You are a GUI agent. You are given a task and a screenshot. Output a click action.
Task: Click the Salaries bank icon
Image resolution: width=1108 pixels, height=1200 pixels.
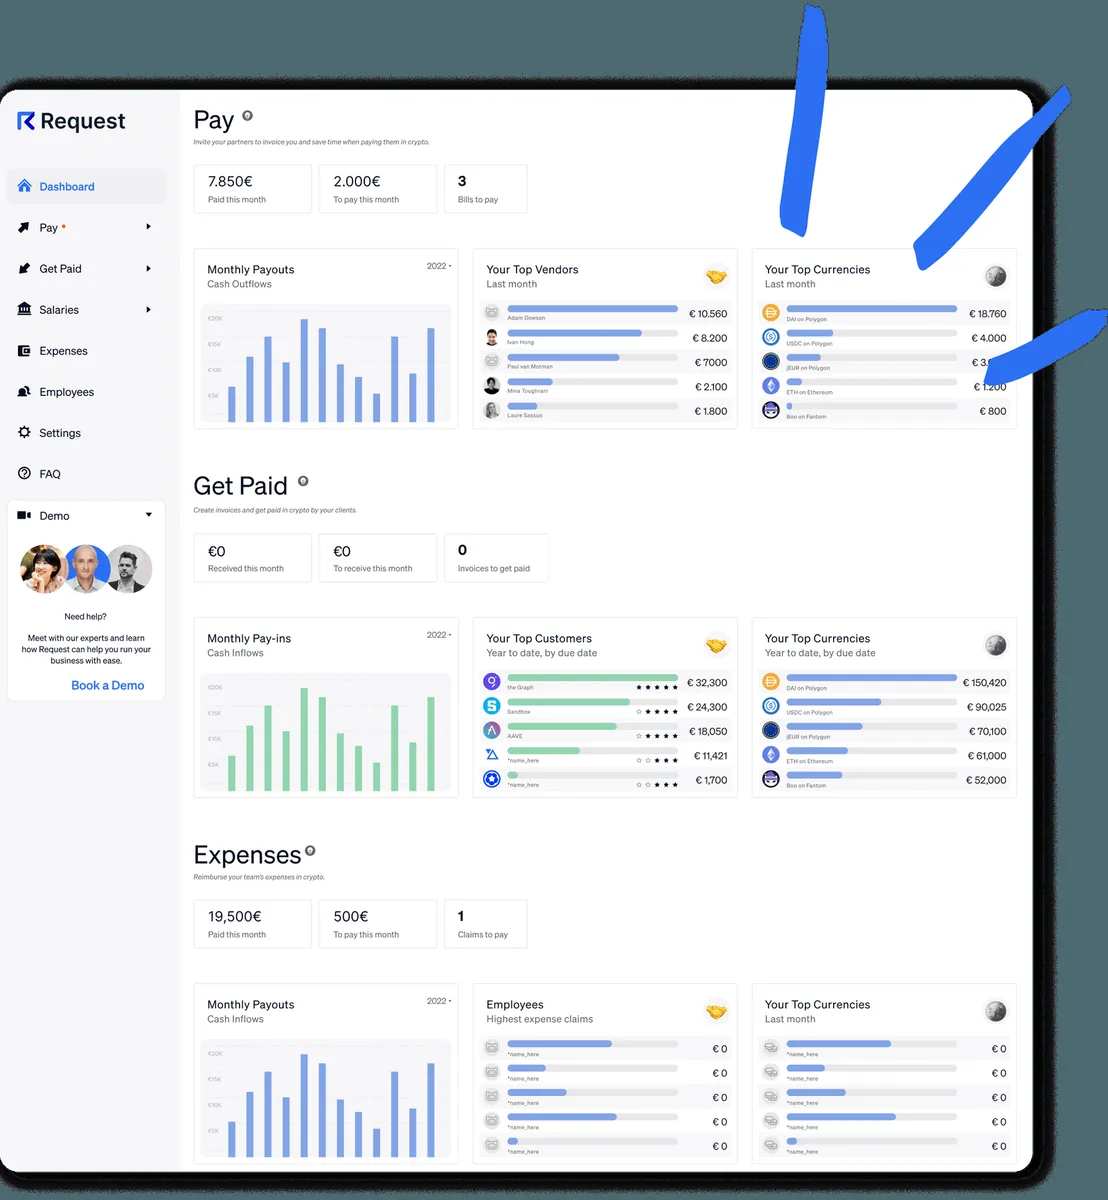pos(24,309)
